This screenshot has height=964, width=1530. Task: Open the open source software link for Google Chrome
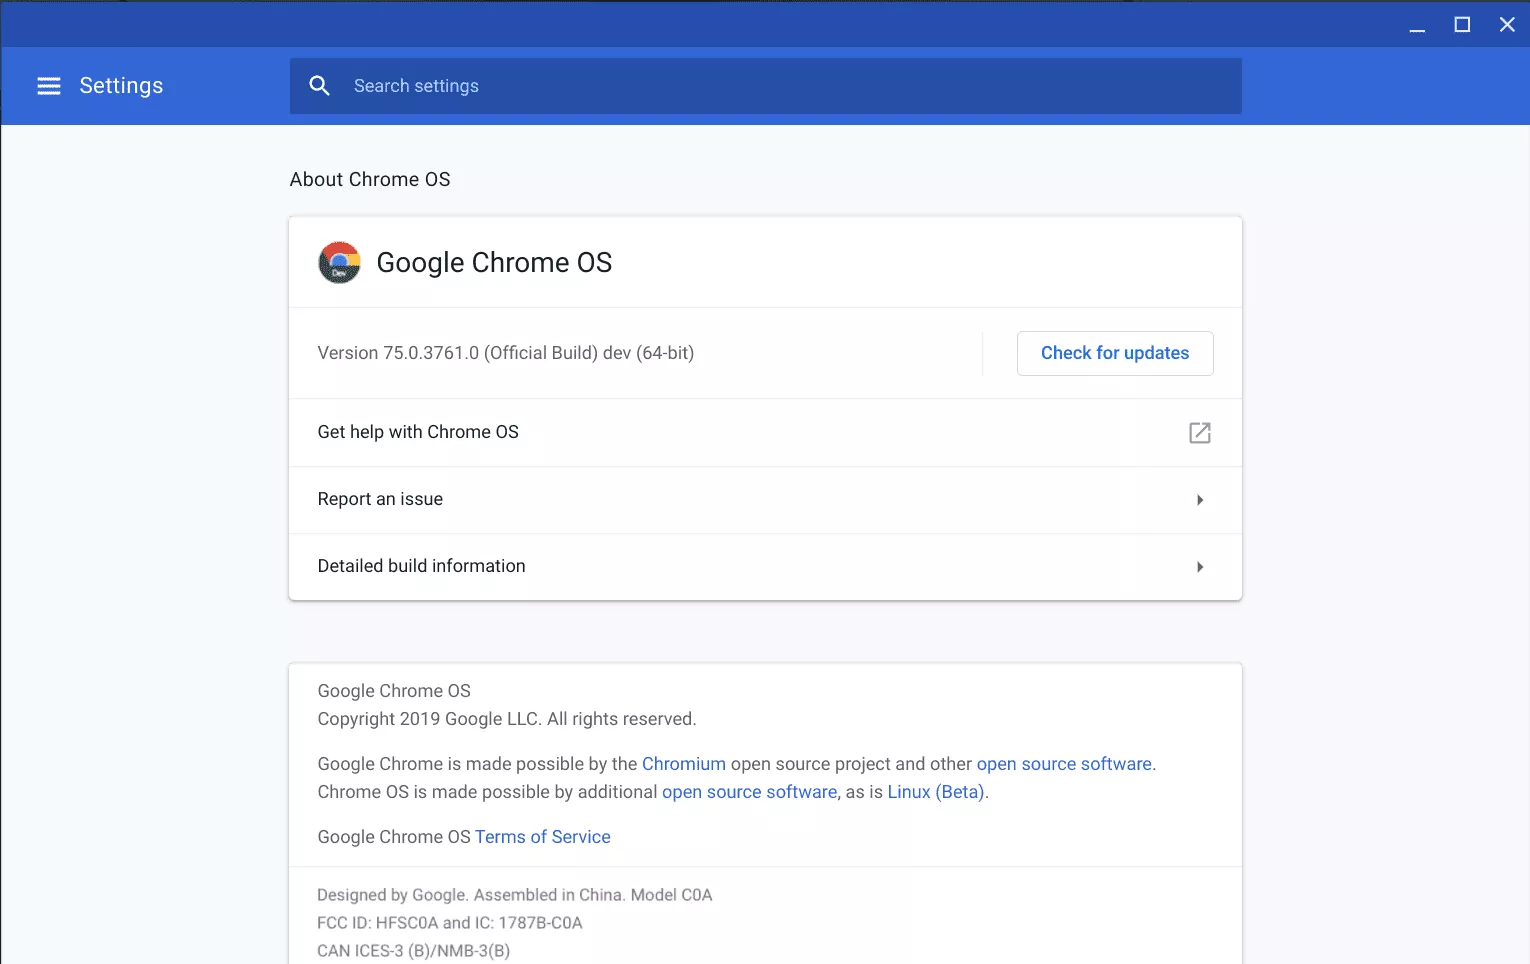pyautogui.click(x=1063, y=764)
